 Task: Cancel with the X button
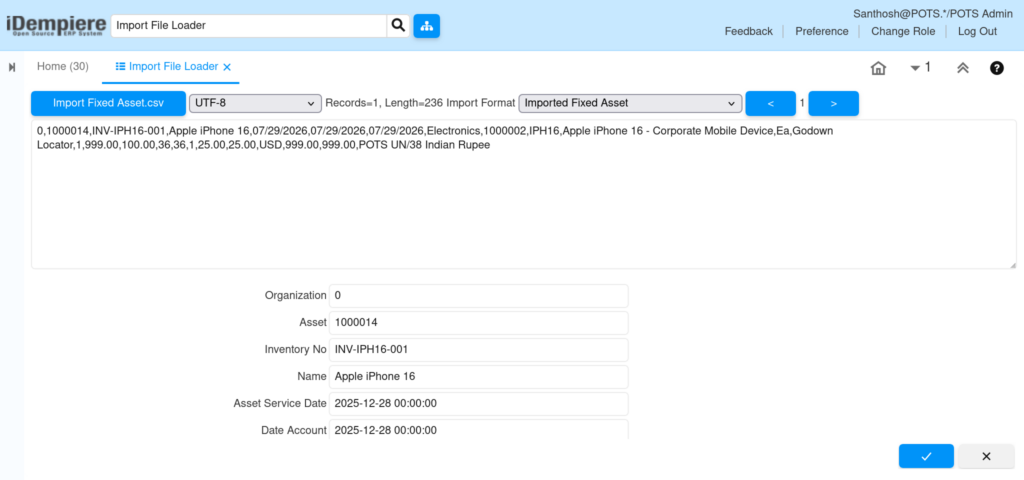(x=986, y=456)
